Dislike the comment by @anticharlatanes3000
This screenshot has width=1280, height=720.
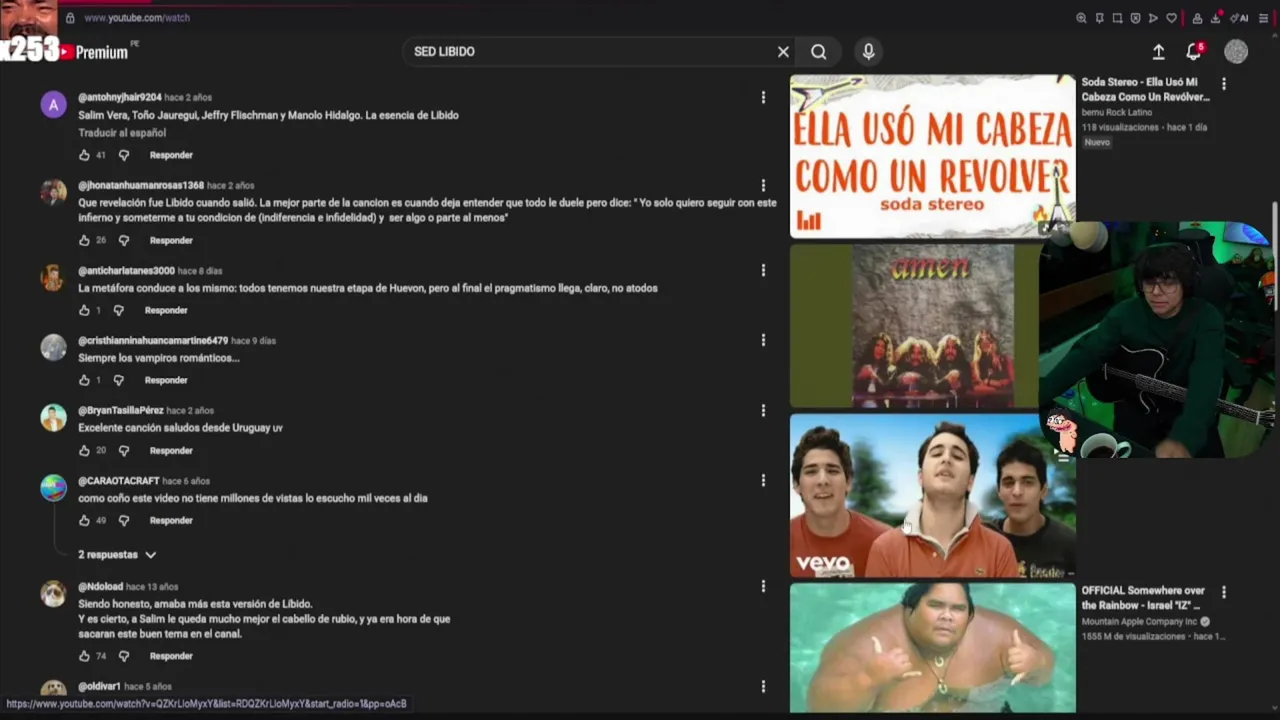tap(118, 310)
